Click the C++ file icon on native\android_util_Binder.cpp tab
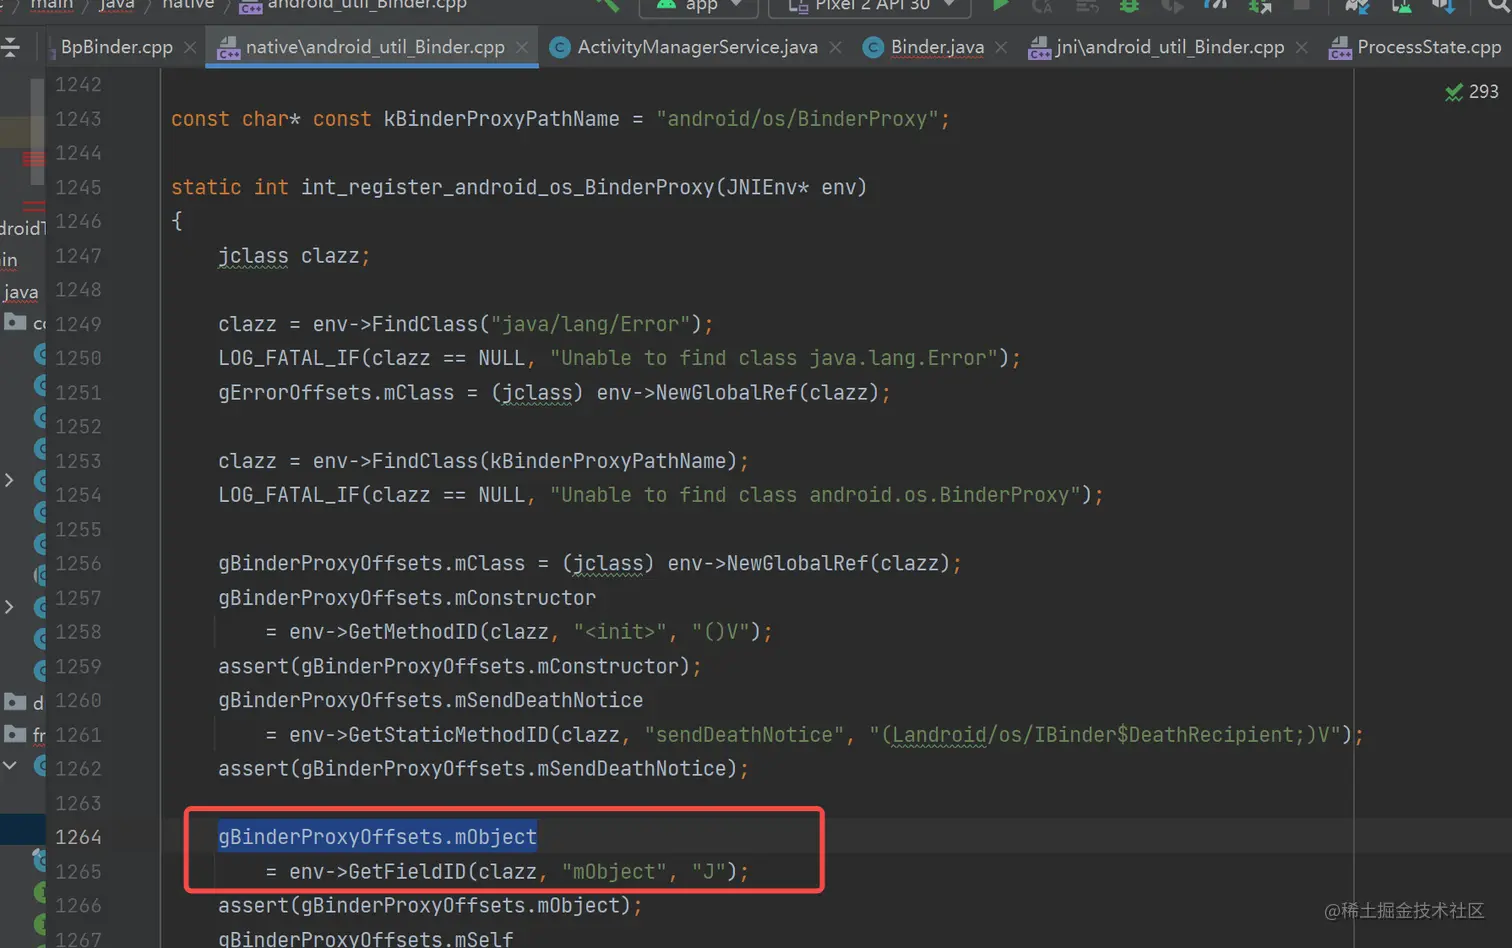1512x948 pixels. (228, 47)
